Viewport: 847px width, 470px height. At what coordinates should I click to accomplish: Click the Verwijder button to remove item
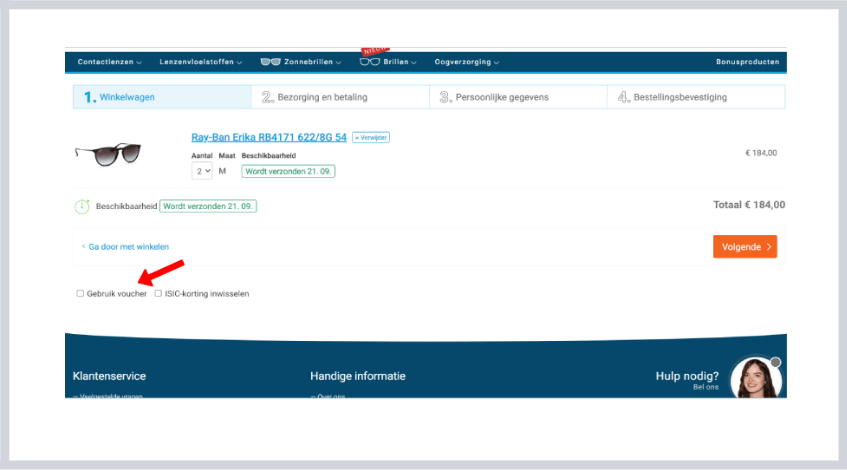click(x=371, y=137)
